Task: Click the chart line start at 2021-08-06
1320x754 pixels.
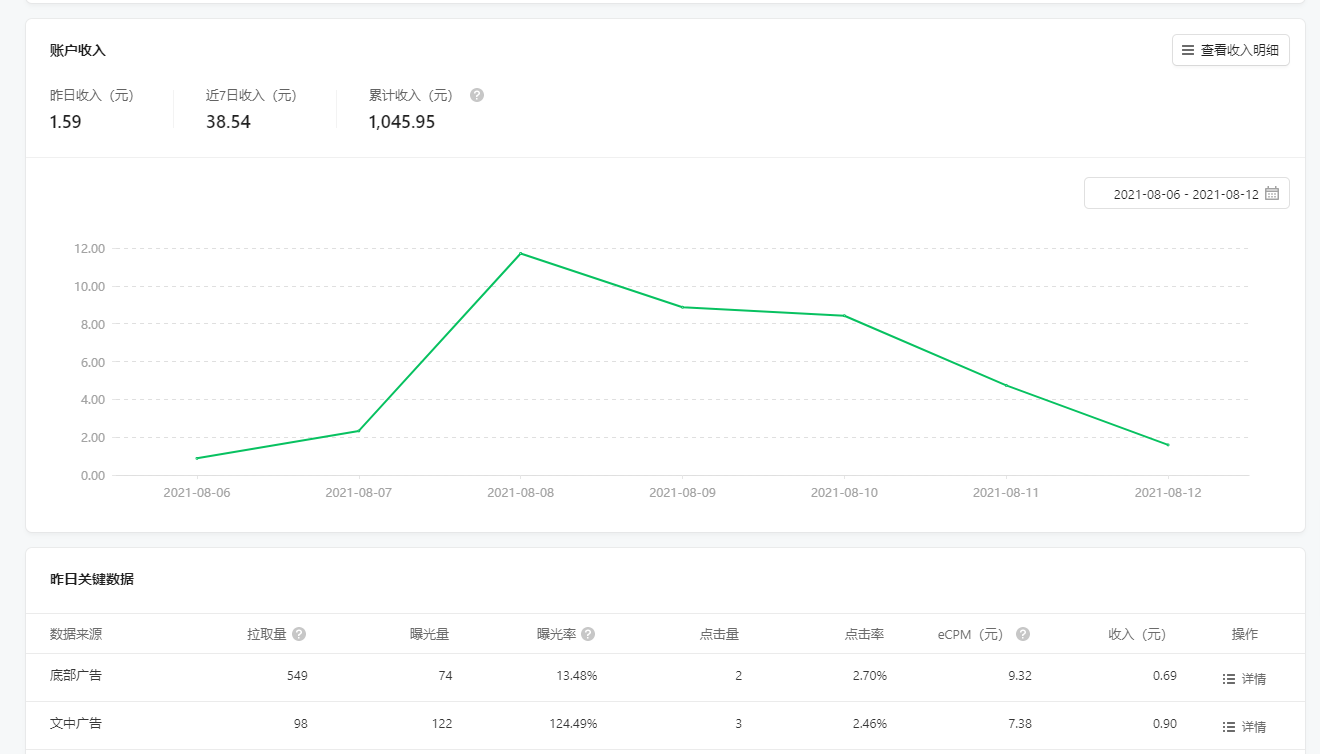Action: [197, 458]
